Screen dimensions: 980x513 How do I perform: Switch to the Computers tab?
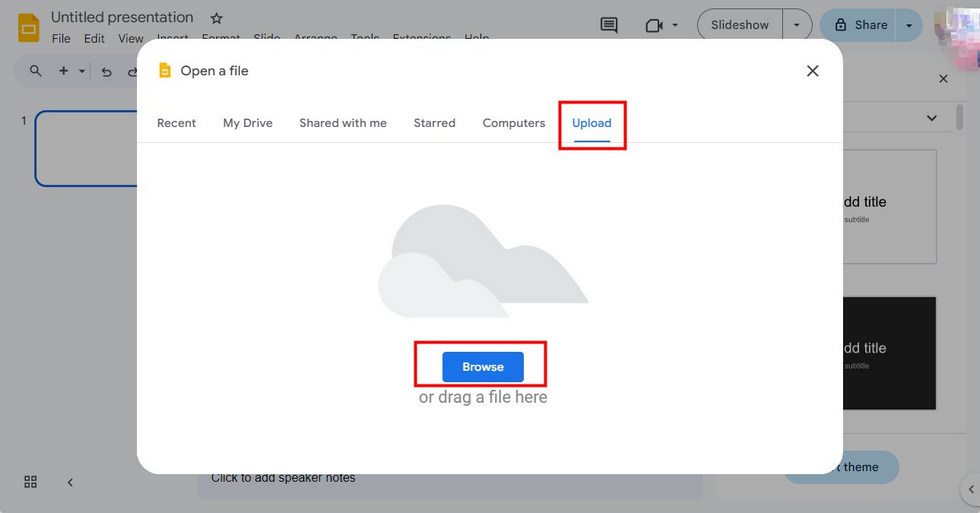(x=514, y=123)
